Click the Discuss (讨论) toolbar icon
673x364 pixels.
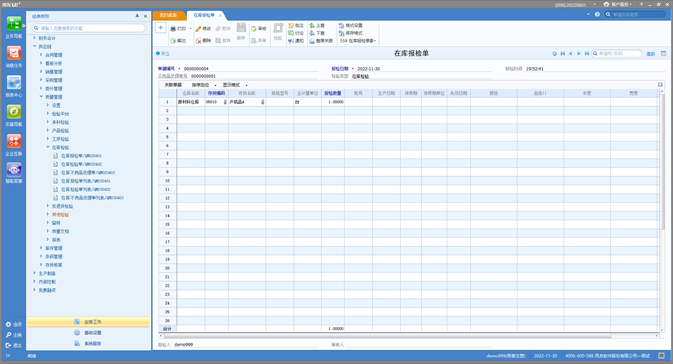[291, 33]
